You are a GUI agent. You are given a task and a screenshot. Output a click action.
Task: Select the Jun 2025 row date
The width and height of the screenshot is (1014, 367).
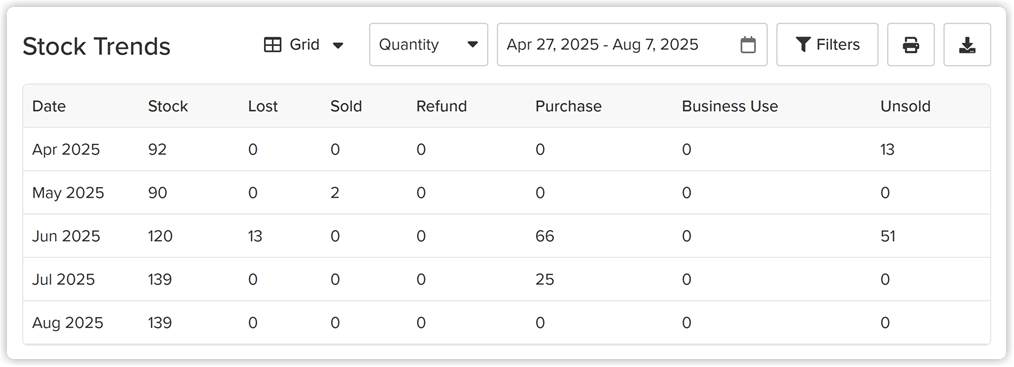[x=66, y=236]
